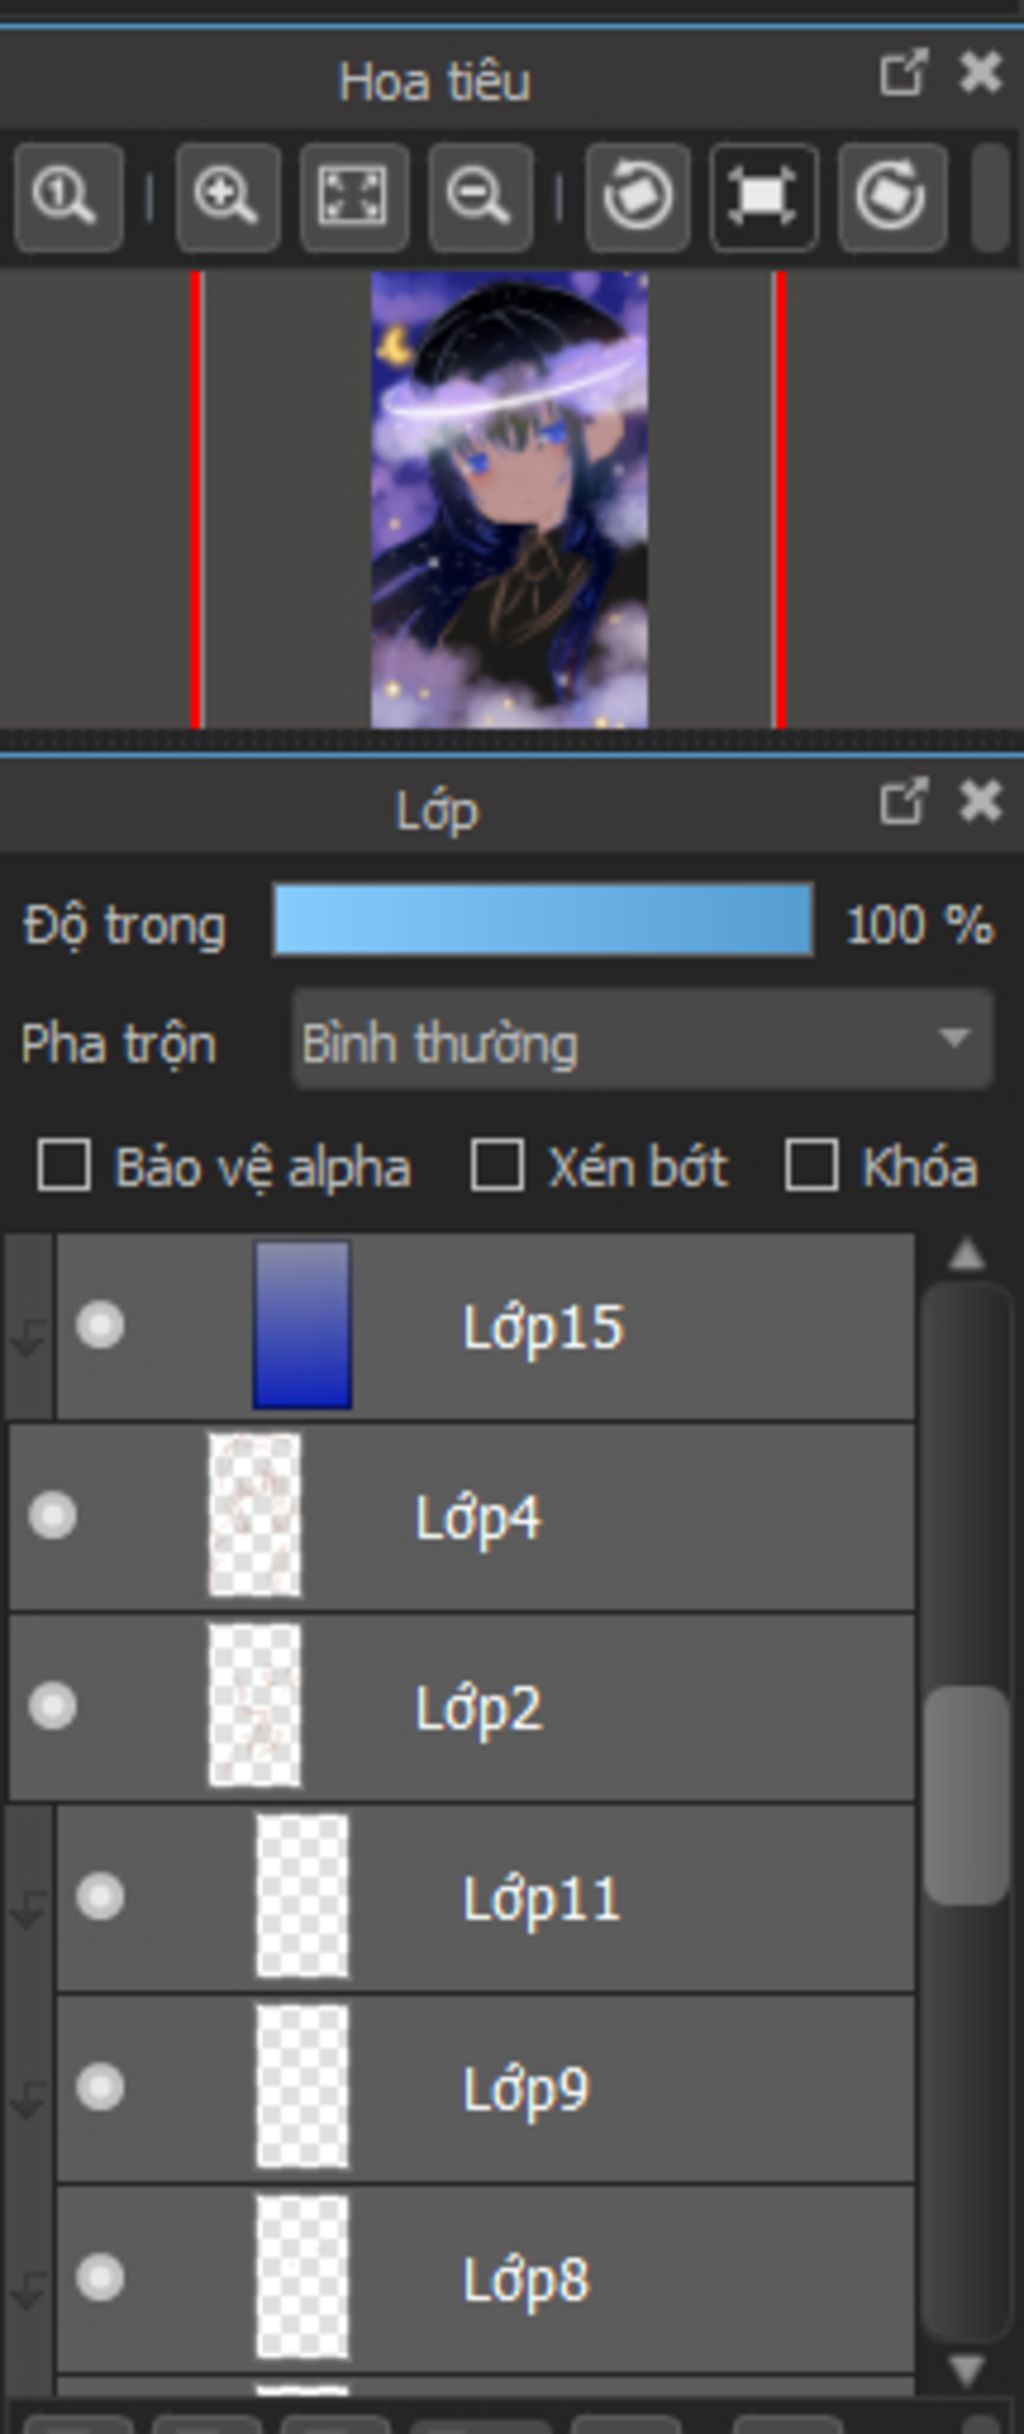Viewport: 1024px width, 2434px height.
Task: Adjust the Độ trong opacity slider
Action: point(543,919)
